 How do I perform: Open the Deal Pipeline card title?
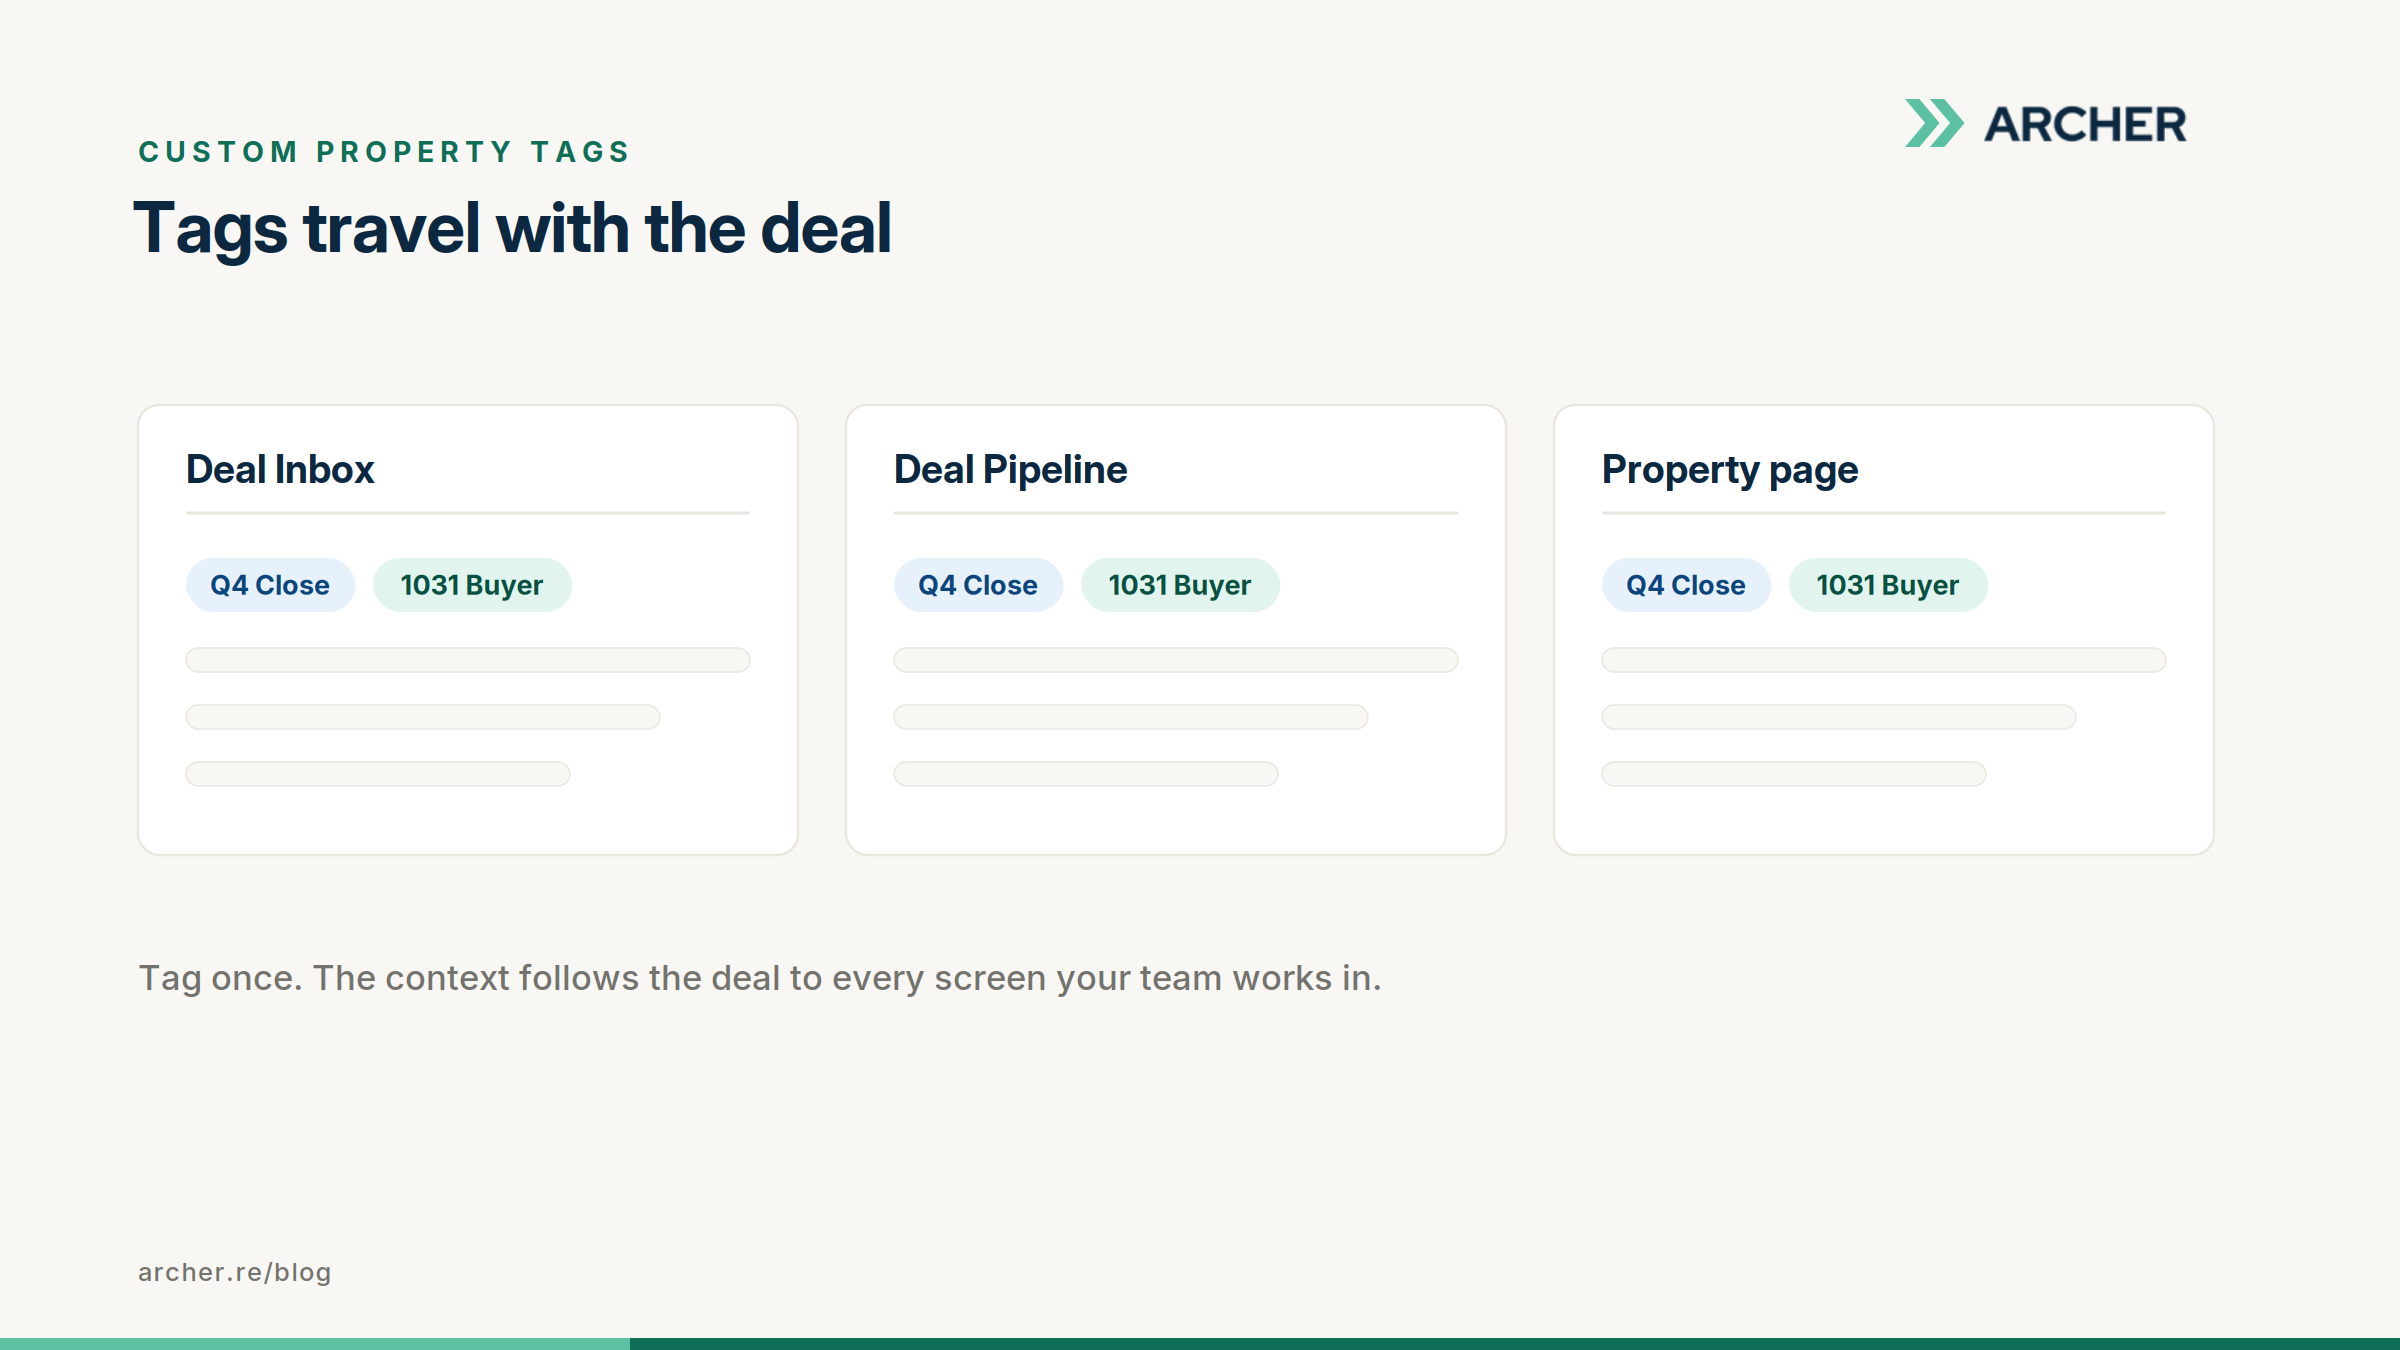[x=1010, y=469]
